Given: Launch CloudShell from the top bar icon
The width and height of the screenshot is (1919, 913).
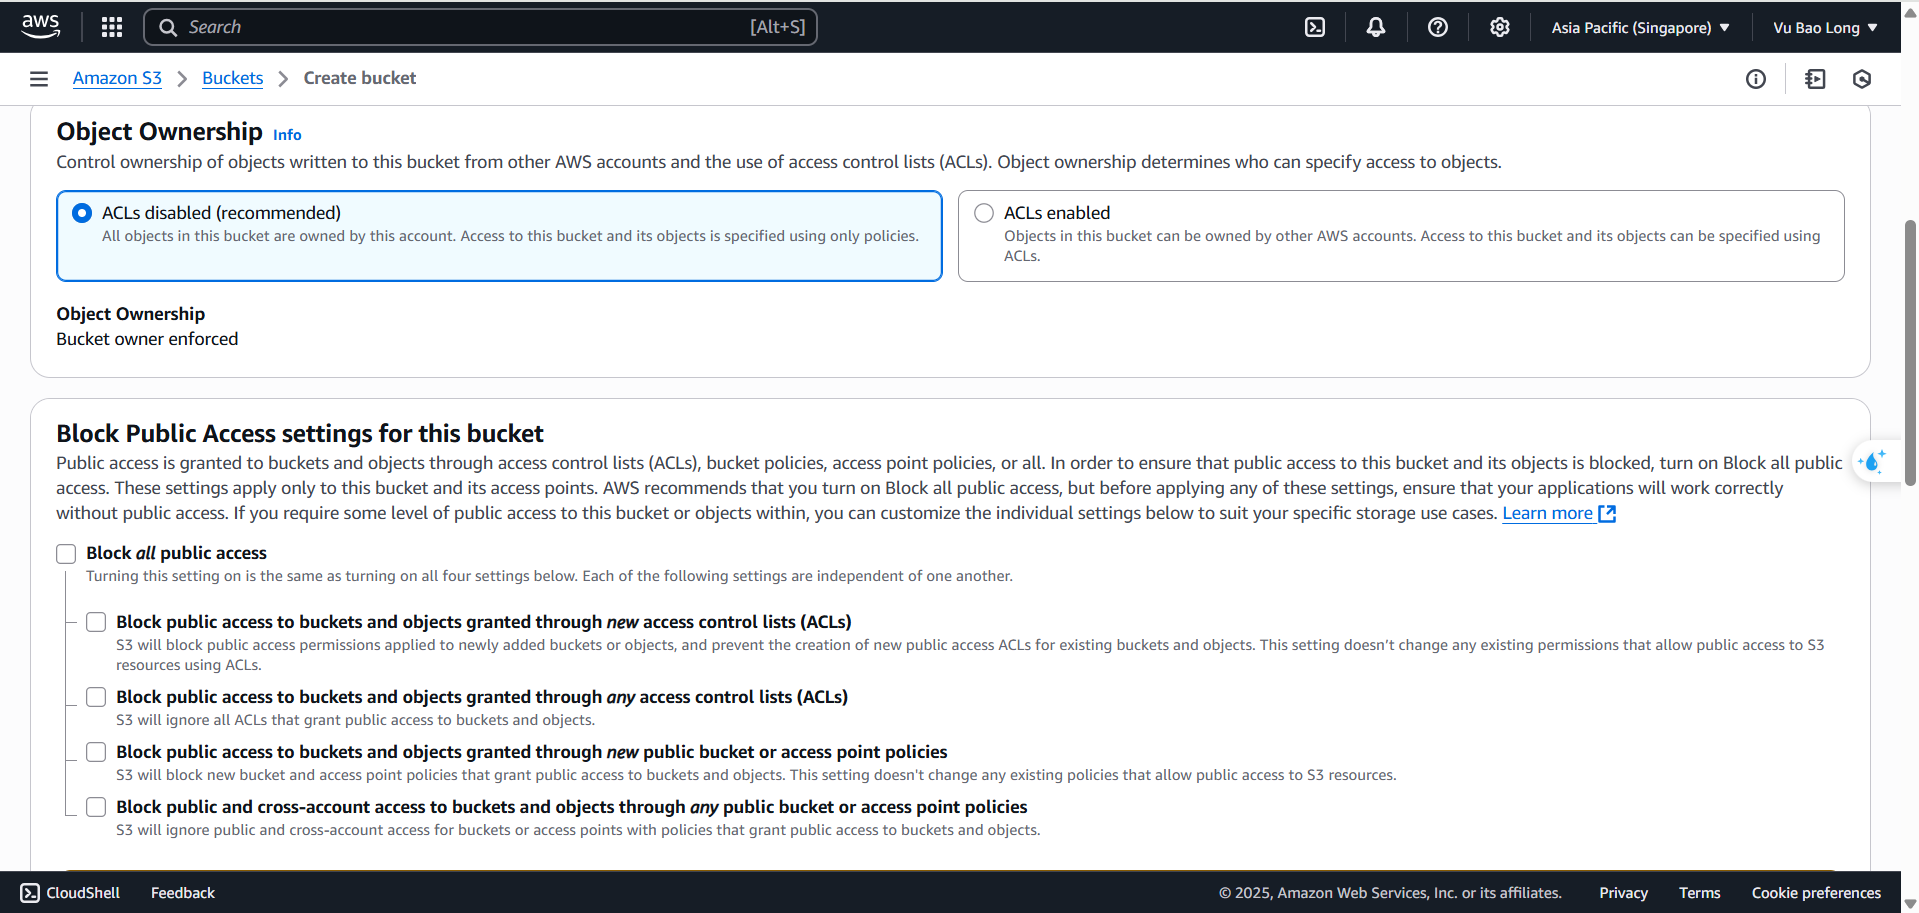Looking at the screenshot, I should [x=1315, y=27].
